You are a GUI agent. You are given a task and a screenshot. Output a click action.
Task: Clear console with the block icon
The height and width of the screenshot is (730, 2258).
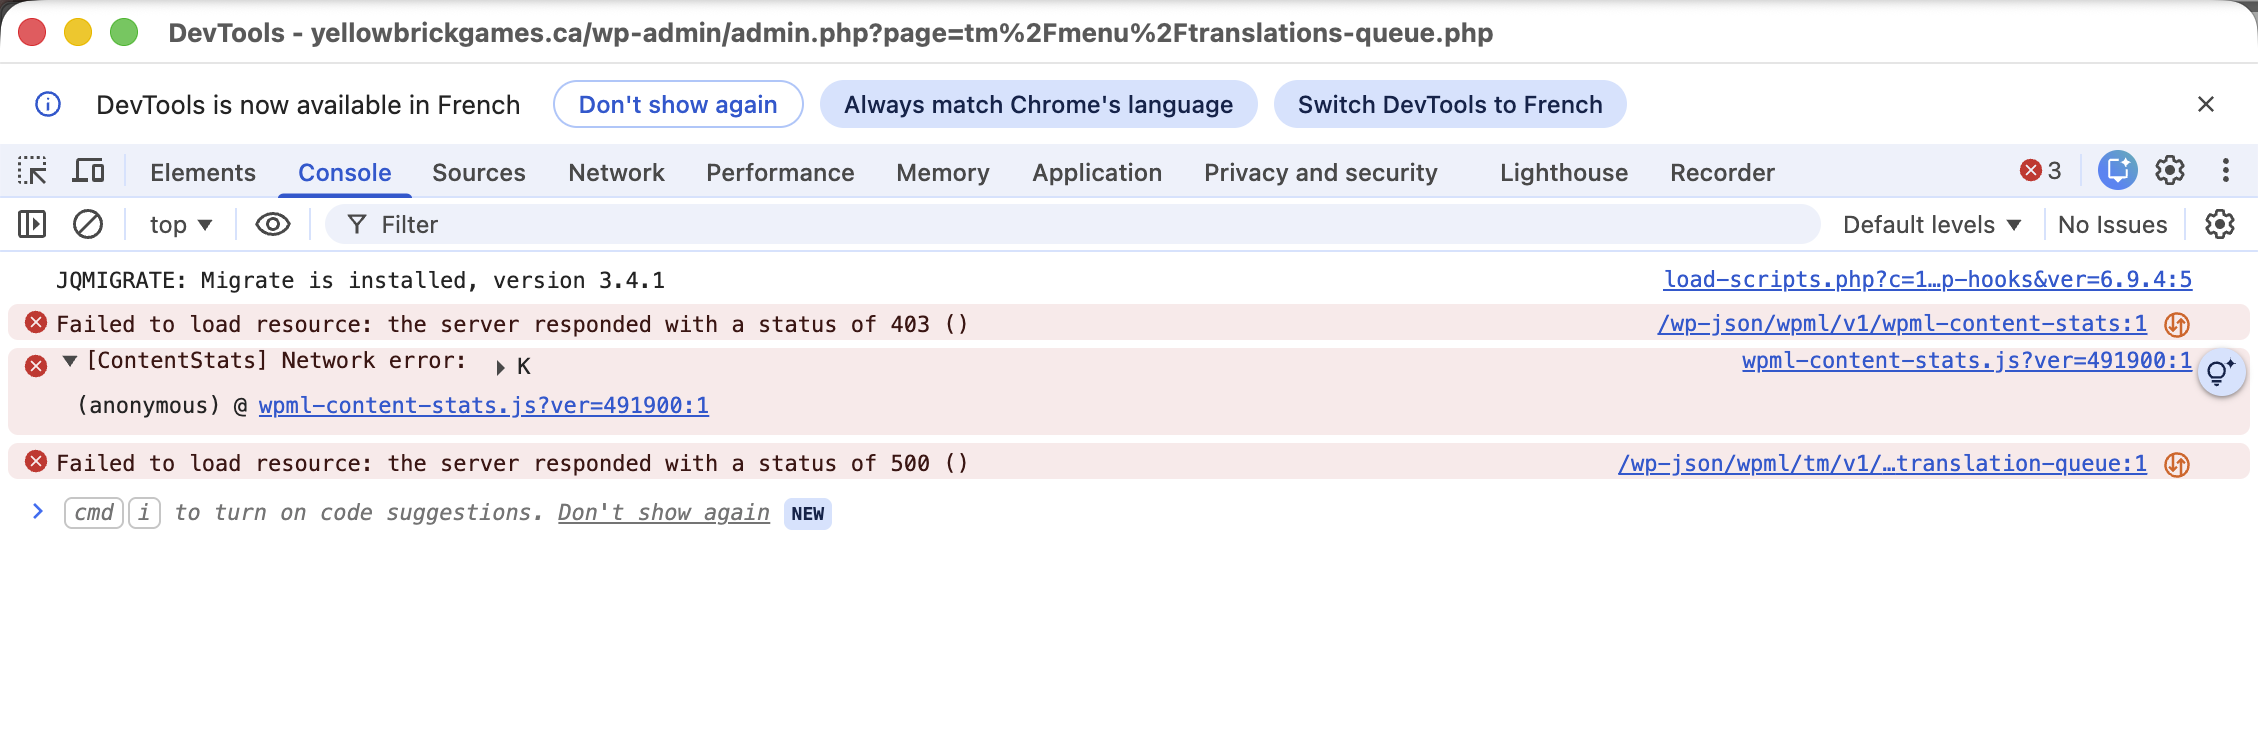tap(88, 225)
